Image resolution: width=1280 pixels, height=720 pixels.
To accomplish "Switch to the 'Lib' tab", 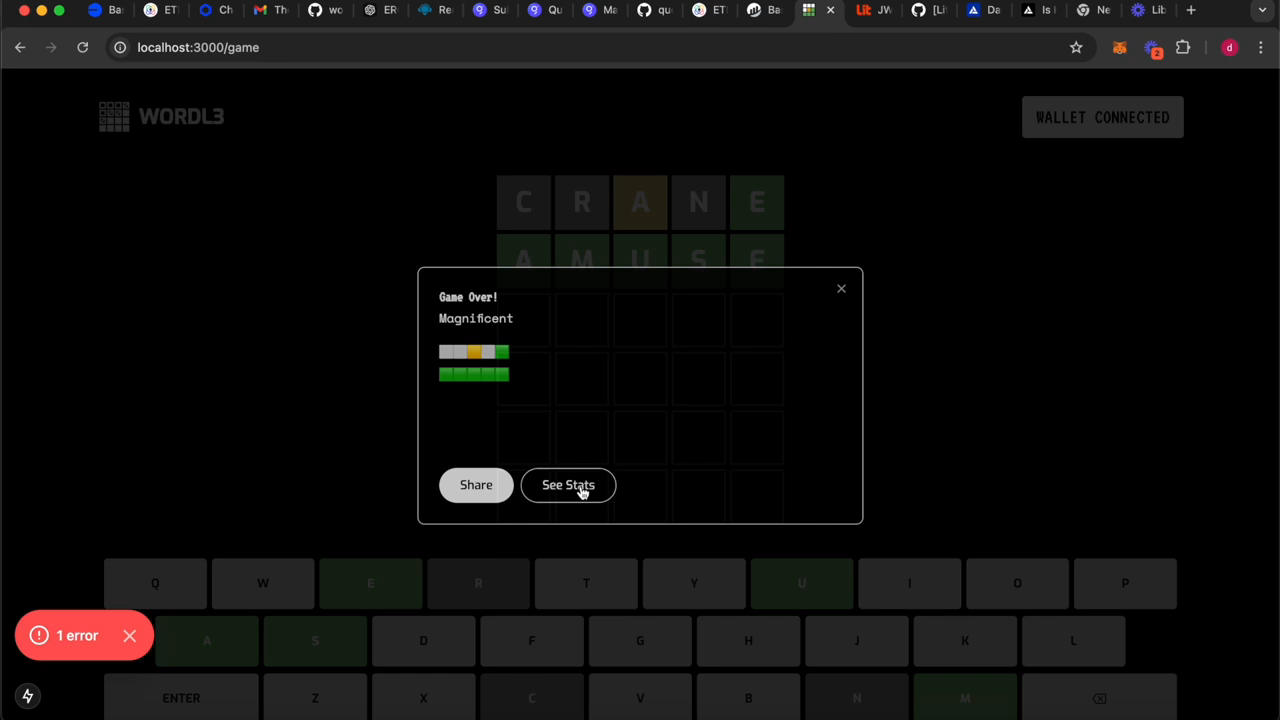I will click(x=1148, y=10).
